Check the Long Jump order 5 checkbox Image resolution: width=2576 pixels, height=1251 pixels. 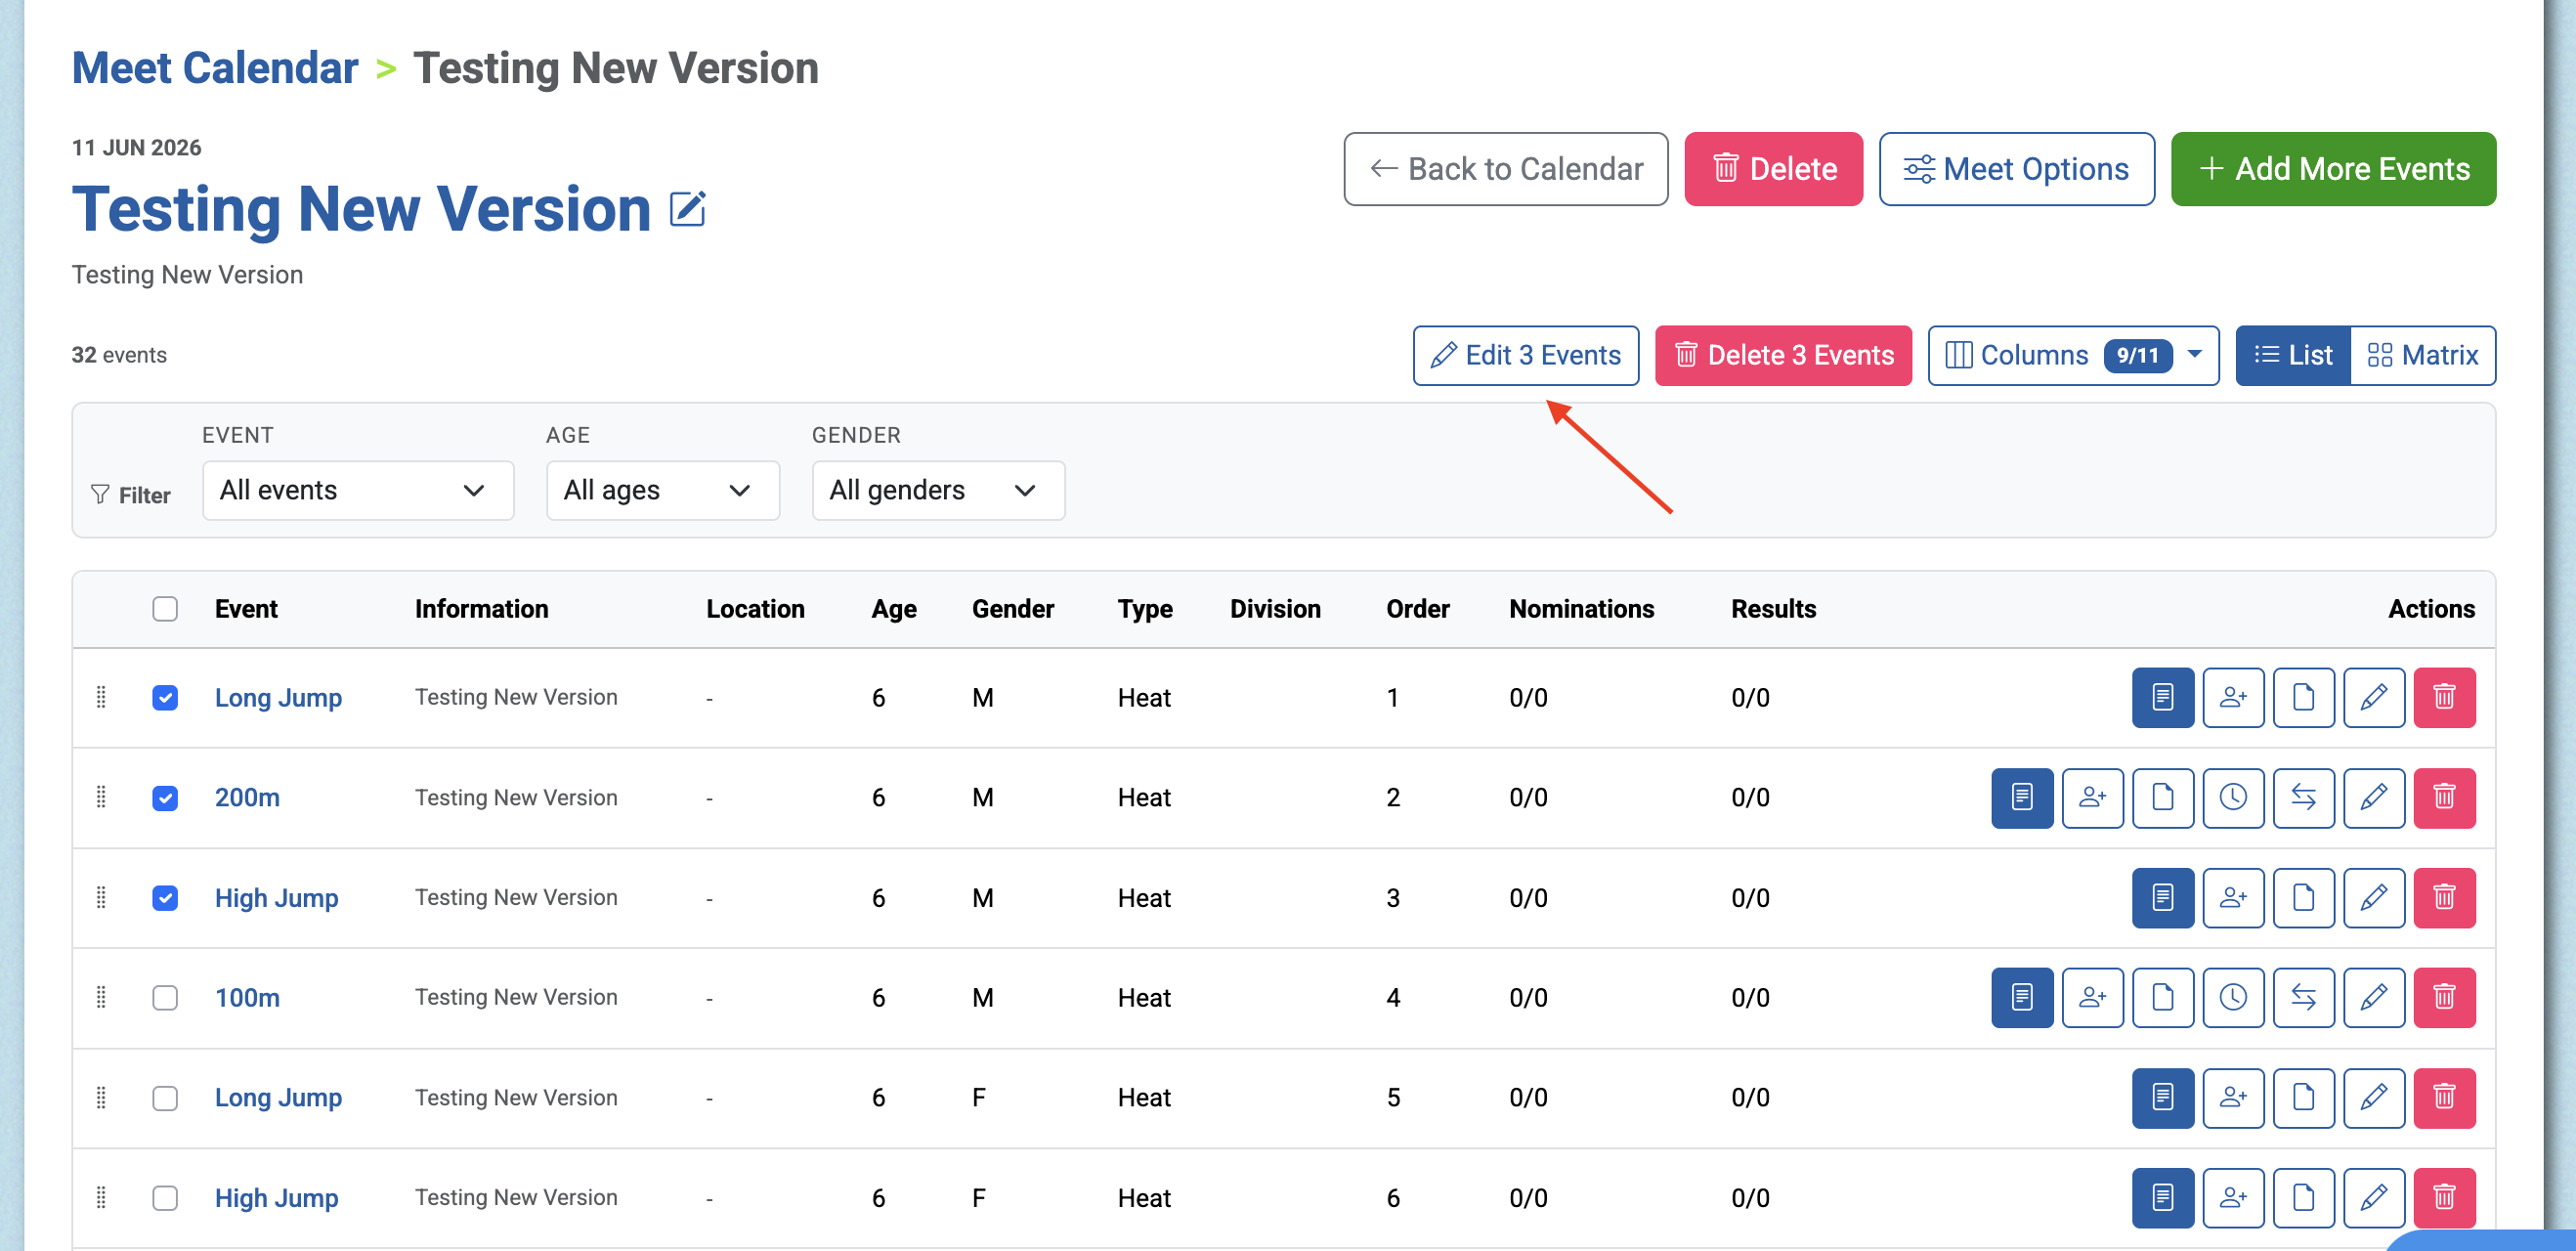pos(165,1097)
